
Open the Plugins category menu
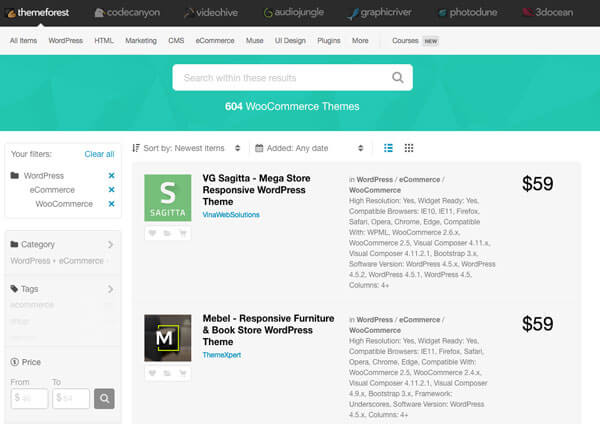329,41
